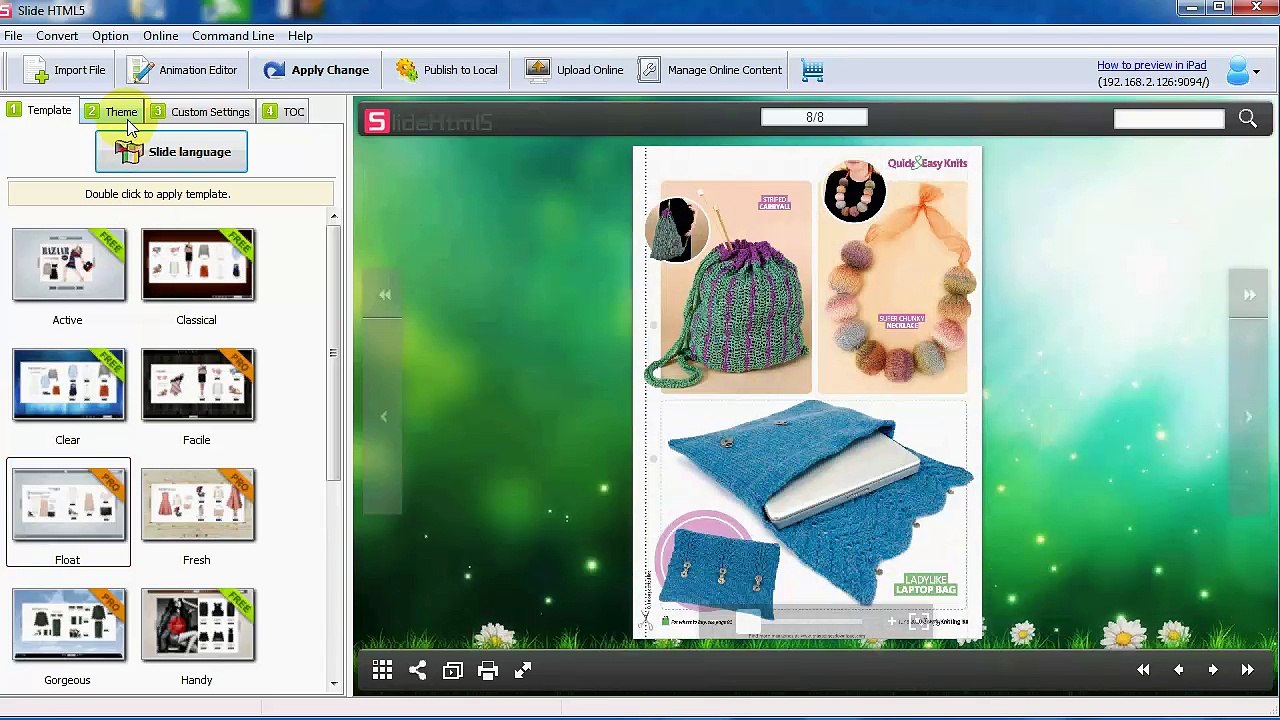Select the Facile template thumbnail

coord(197,385)
